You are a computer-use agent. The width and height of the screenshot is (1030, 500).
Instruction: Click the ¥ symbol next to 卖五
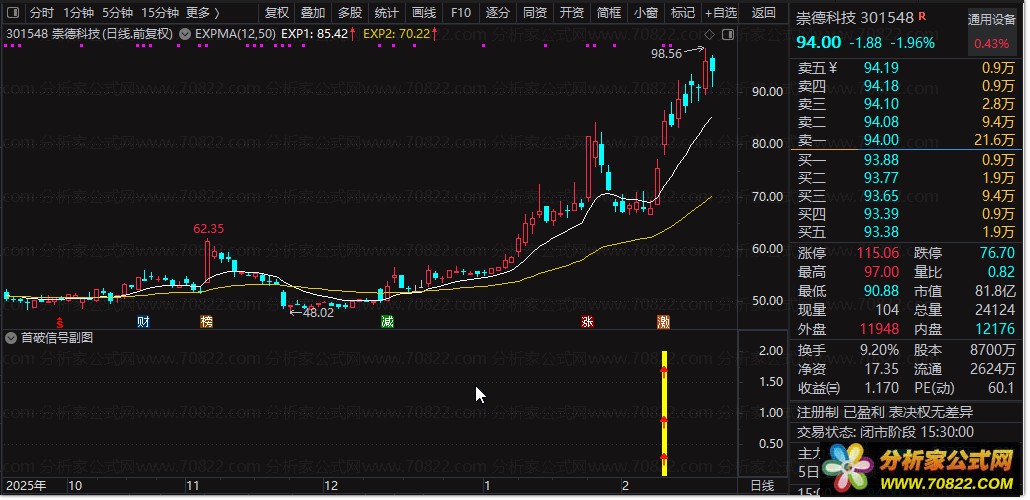pyautogui.click(x=834, y=67)
